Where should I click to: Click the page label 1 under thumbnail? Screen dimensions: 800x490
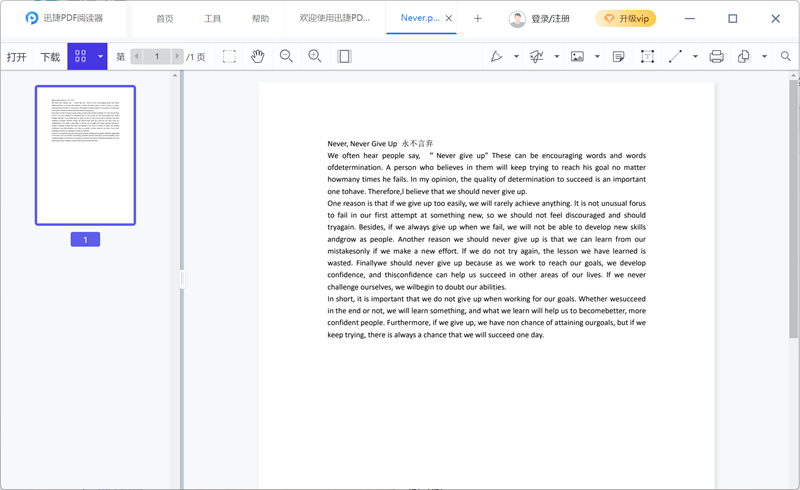[85, 239]
